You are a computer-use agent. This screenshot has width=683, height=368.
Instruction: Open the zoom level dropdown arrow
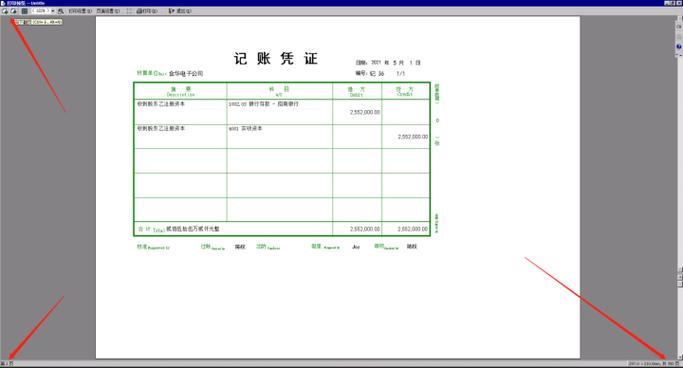pos(53,11)
